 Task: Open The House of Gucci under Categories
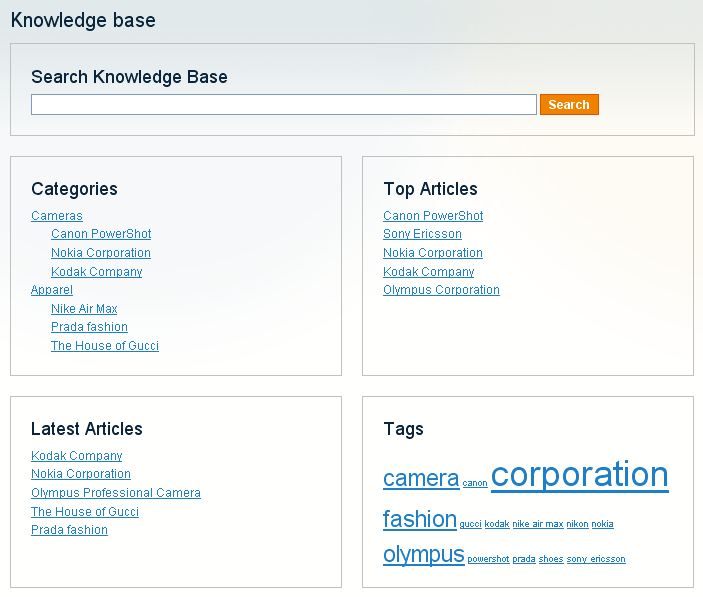pyautogui.click(x=105, y=346)
